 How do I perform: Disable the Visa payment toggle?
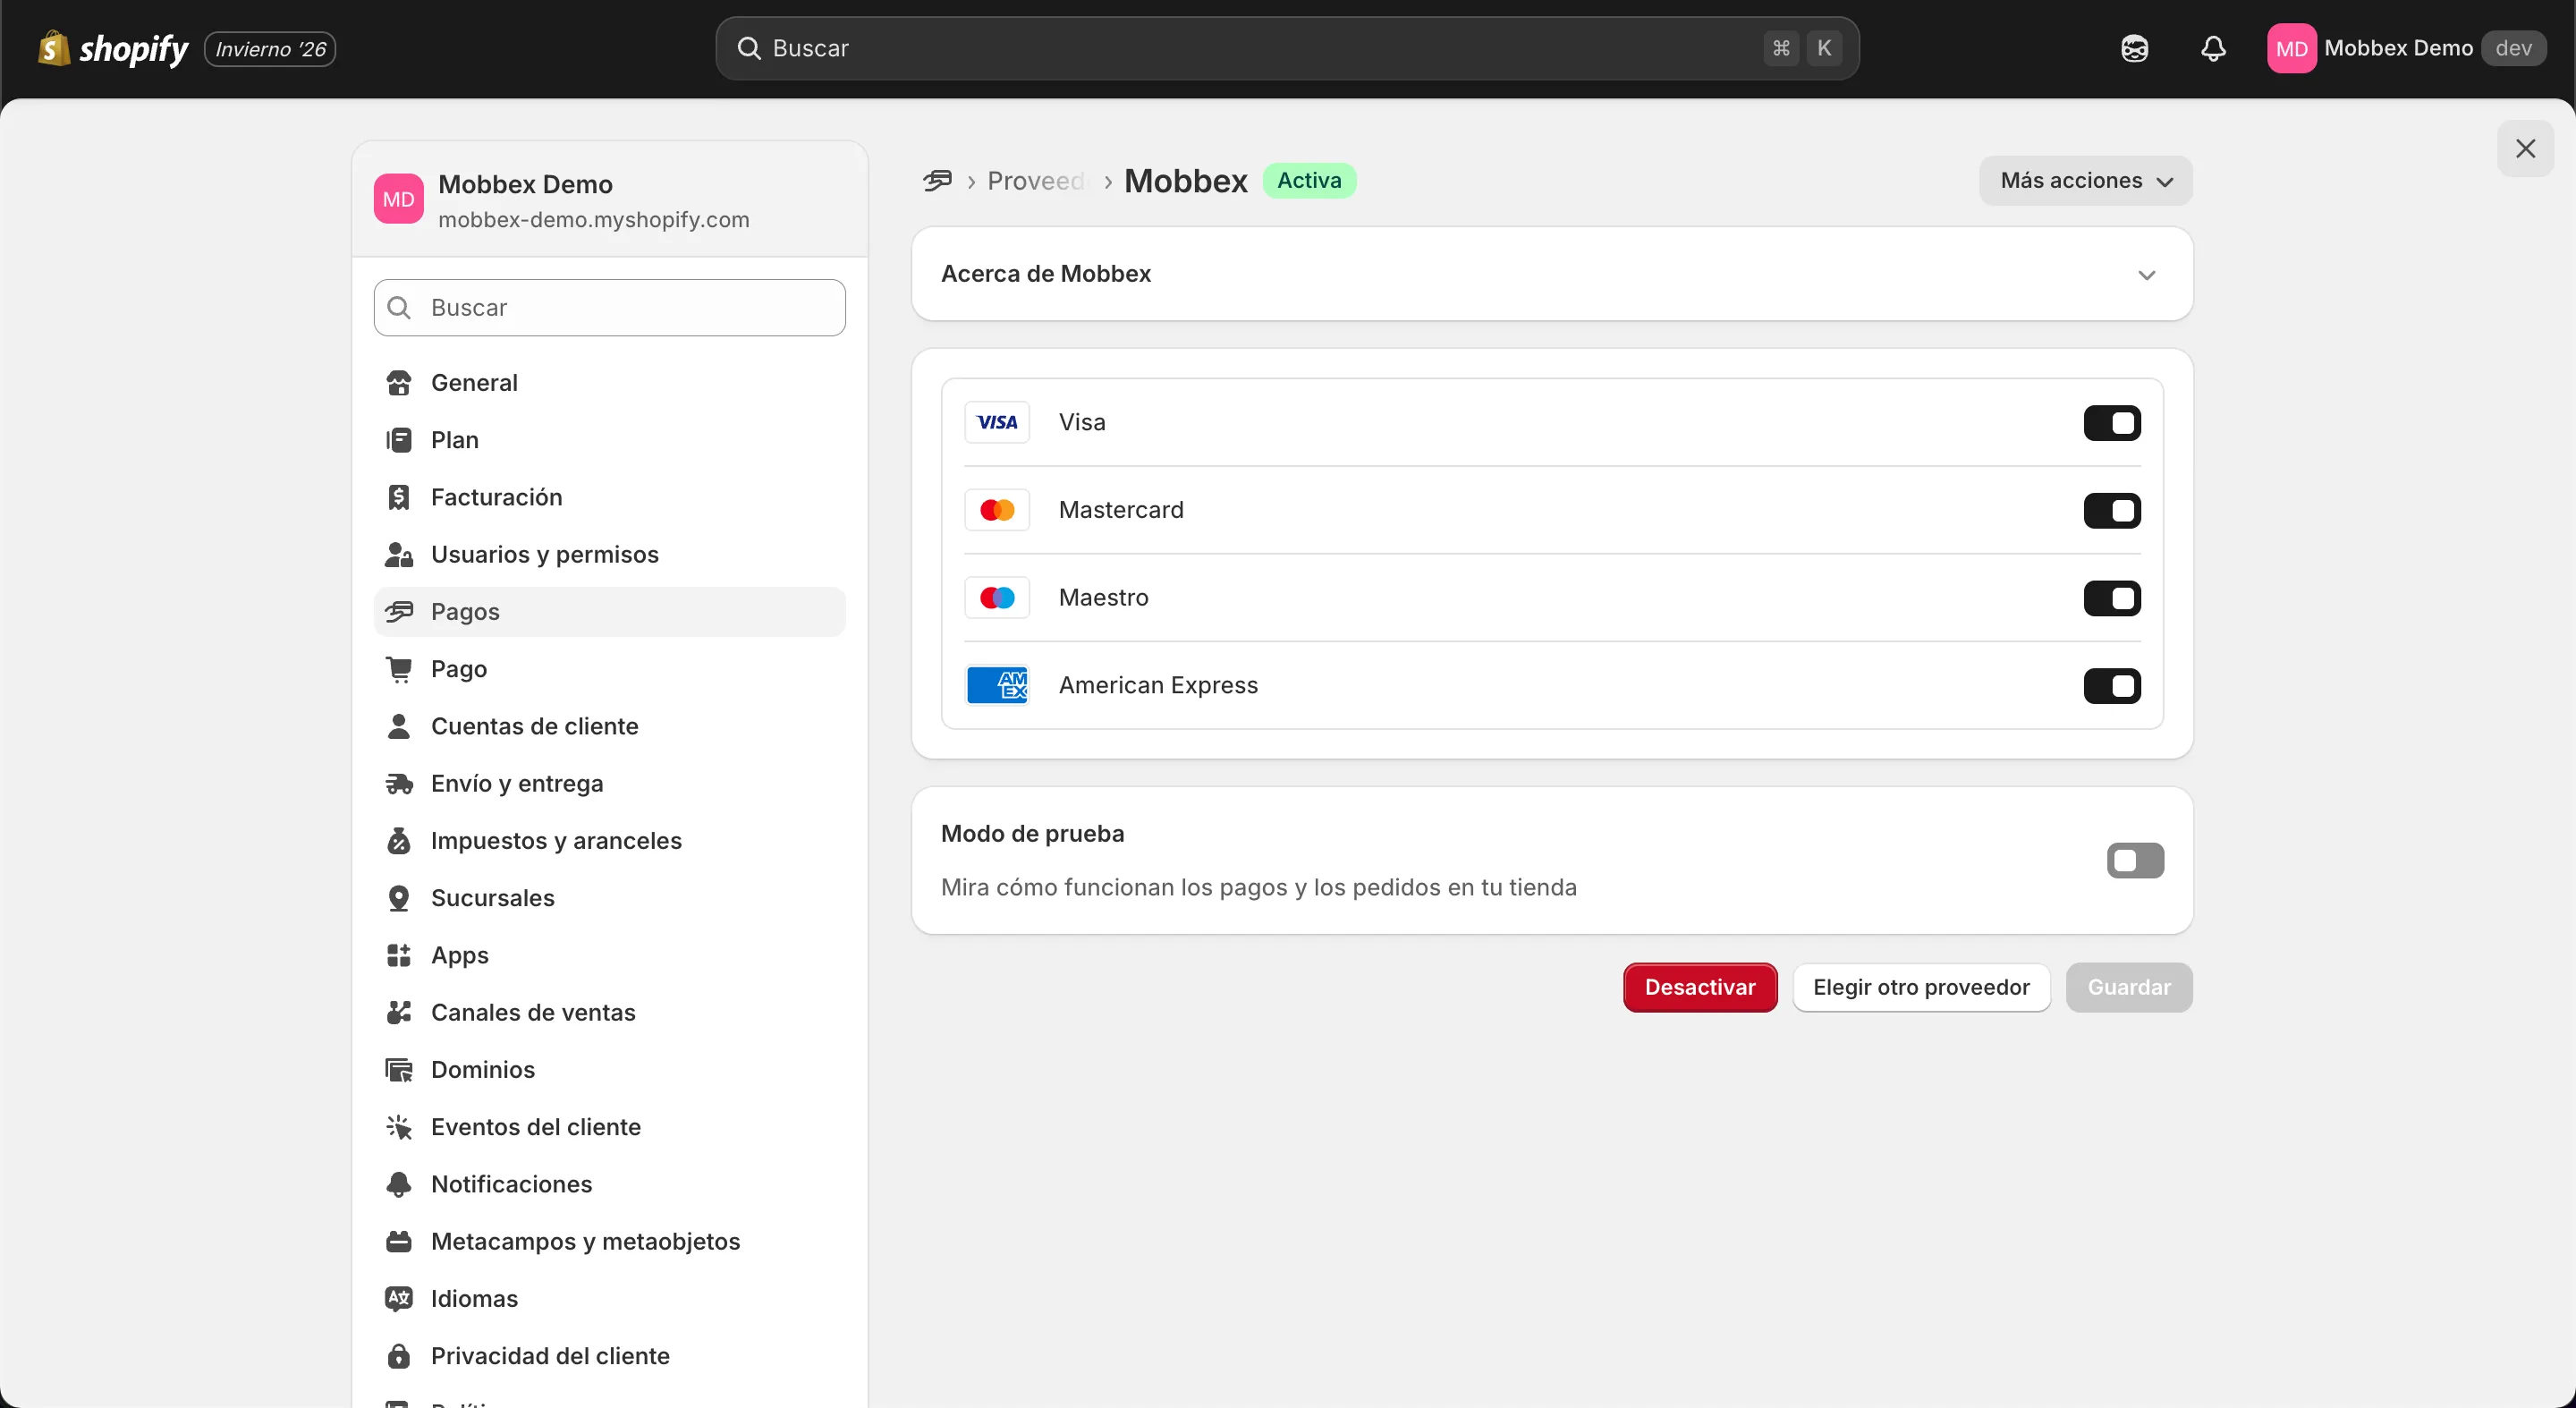(2112, 423)
